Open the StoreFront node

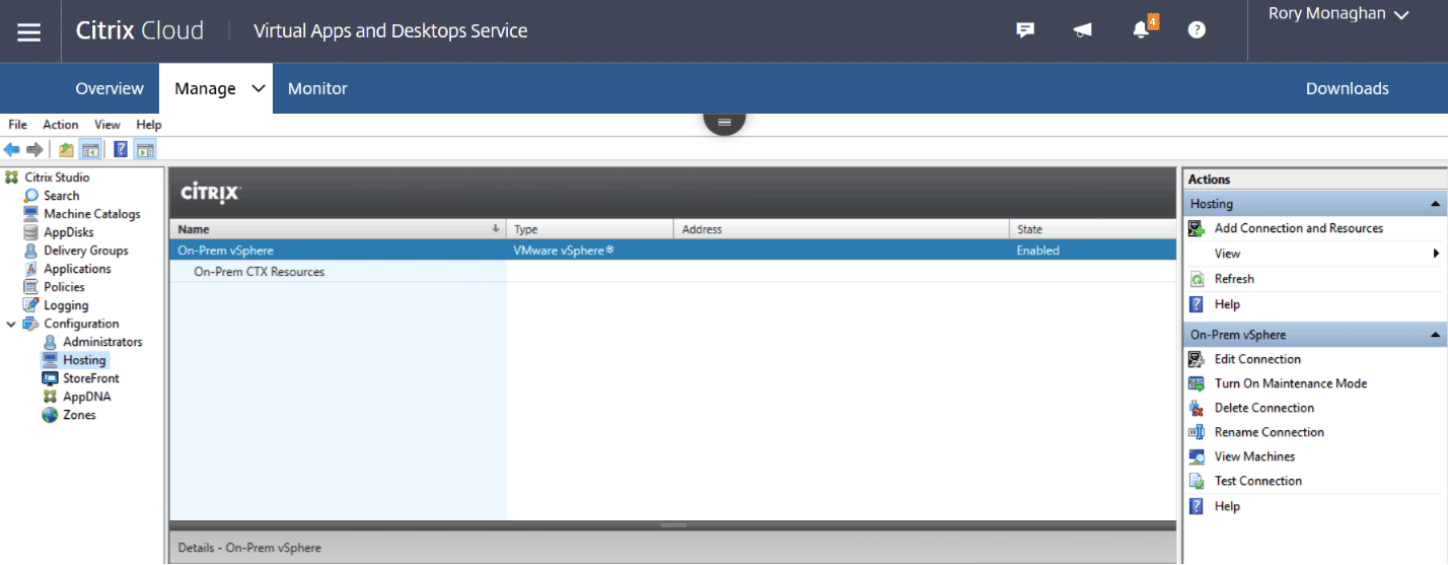point(91,379)
